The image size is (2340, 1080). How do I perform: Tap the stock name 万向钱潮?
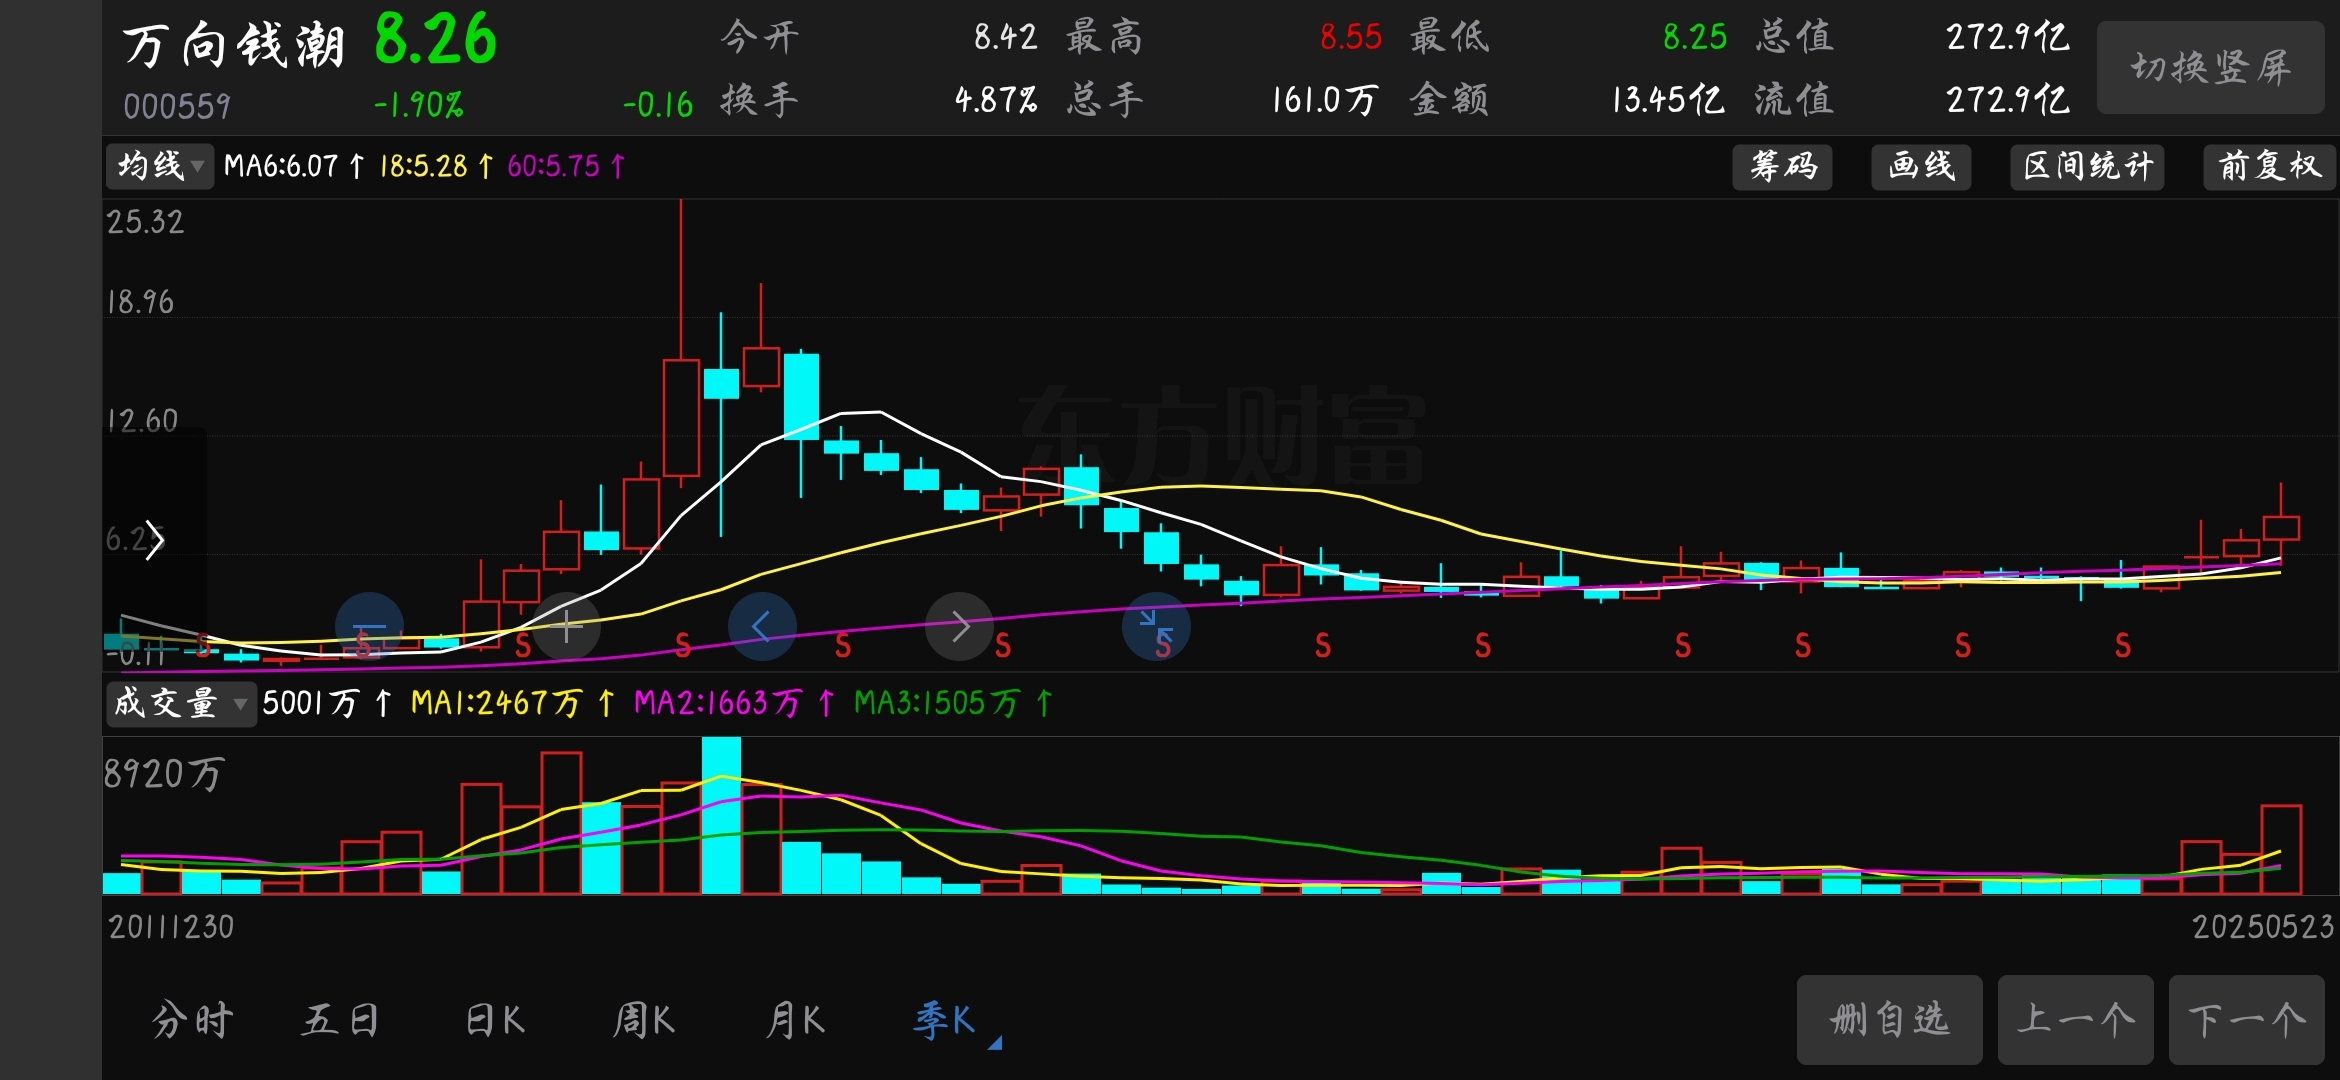(x=234, y=46)
